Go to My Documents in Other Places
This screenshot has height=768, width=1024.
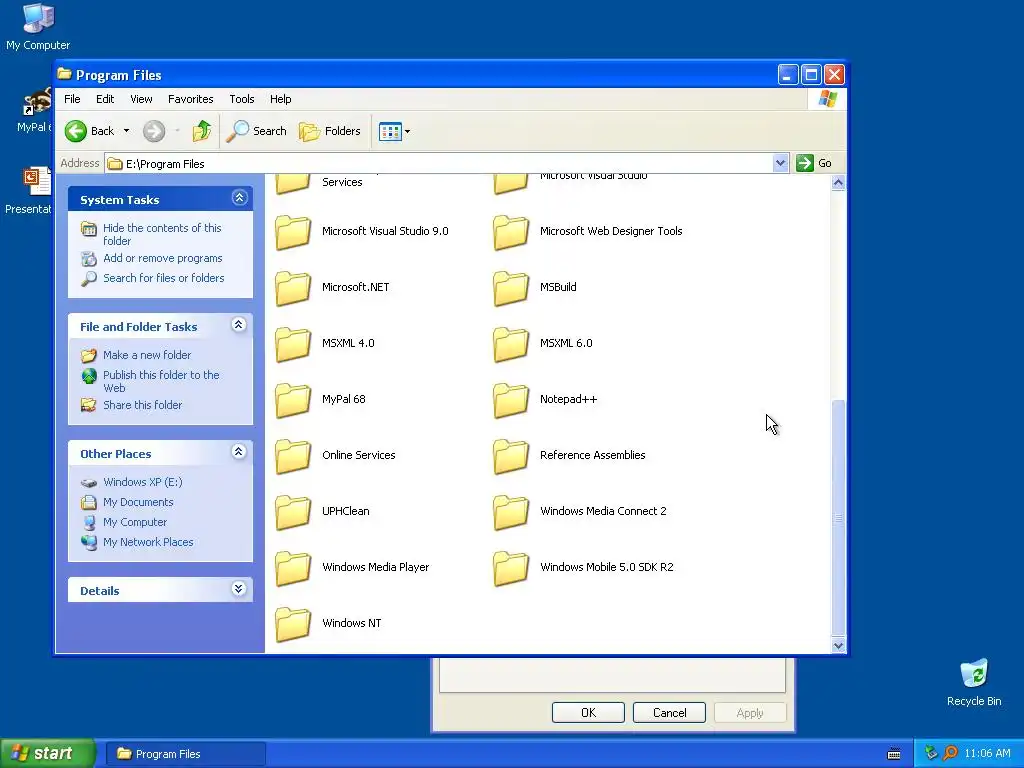138,502
